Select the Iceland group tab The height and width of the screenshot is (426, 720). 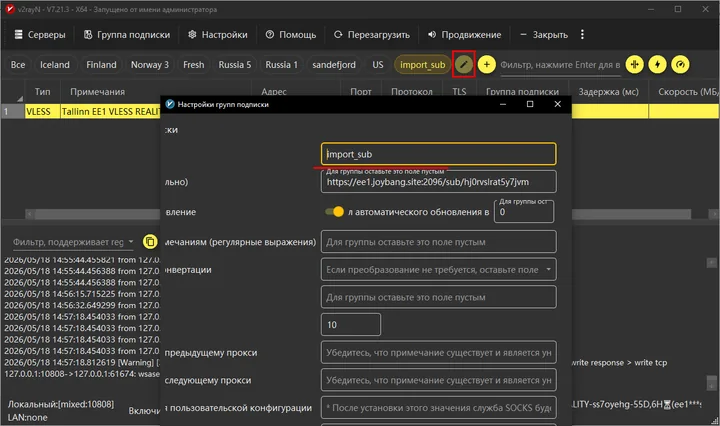click(x=55, y=65)
